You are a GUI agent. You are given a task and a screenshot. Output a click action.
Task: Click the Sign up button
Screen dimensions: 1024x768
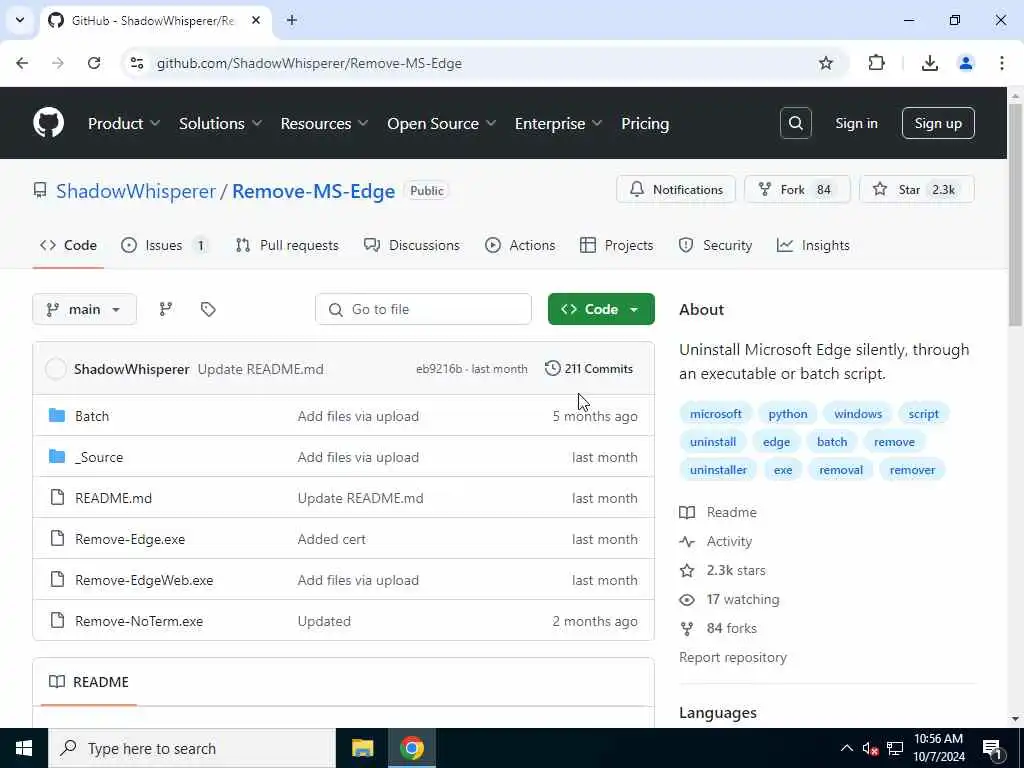[x=938, y=123]
